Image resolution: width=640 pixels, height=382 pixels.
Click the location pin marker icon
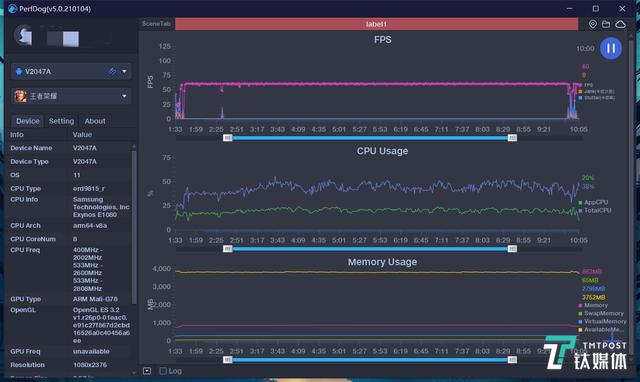tap(593, 24)
